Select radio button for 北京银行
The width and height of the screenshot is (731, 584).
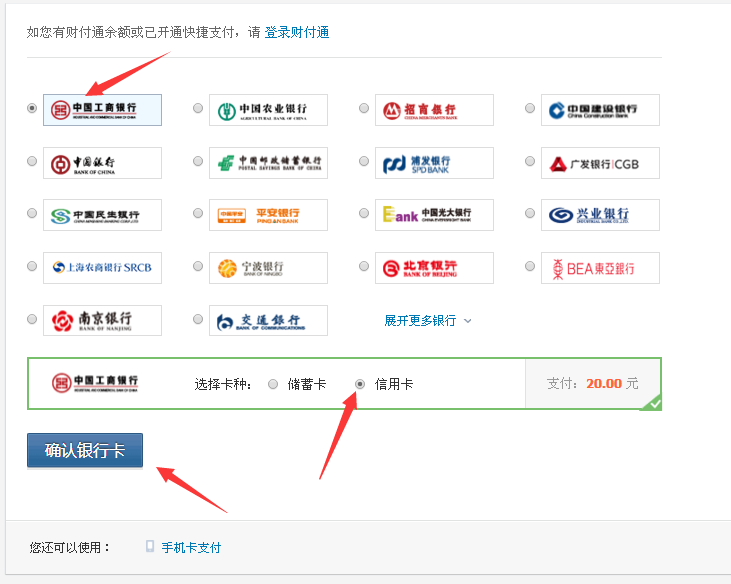(x=364, y=266)
